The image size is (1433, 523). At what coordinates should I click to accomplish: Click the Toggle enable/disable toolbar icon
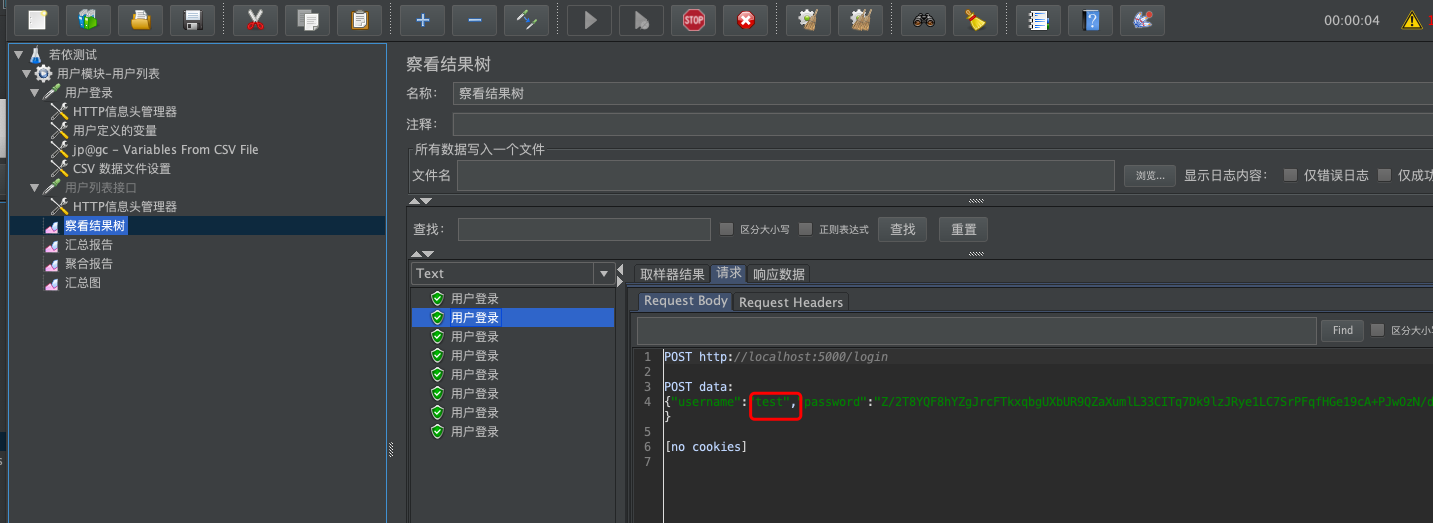point(527,19)
